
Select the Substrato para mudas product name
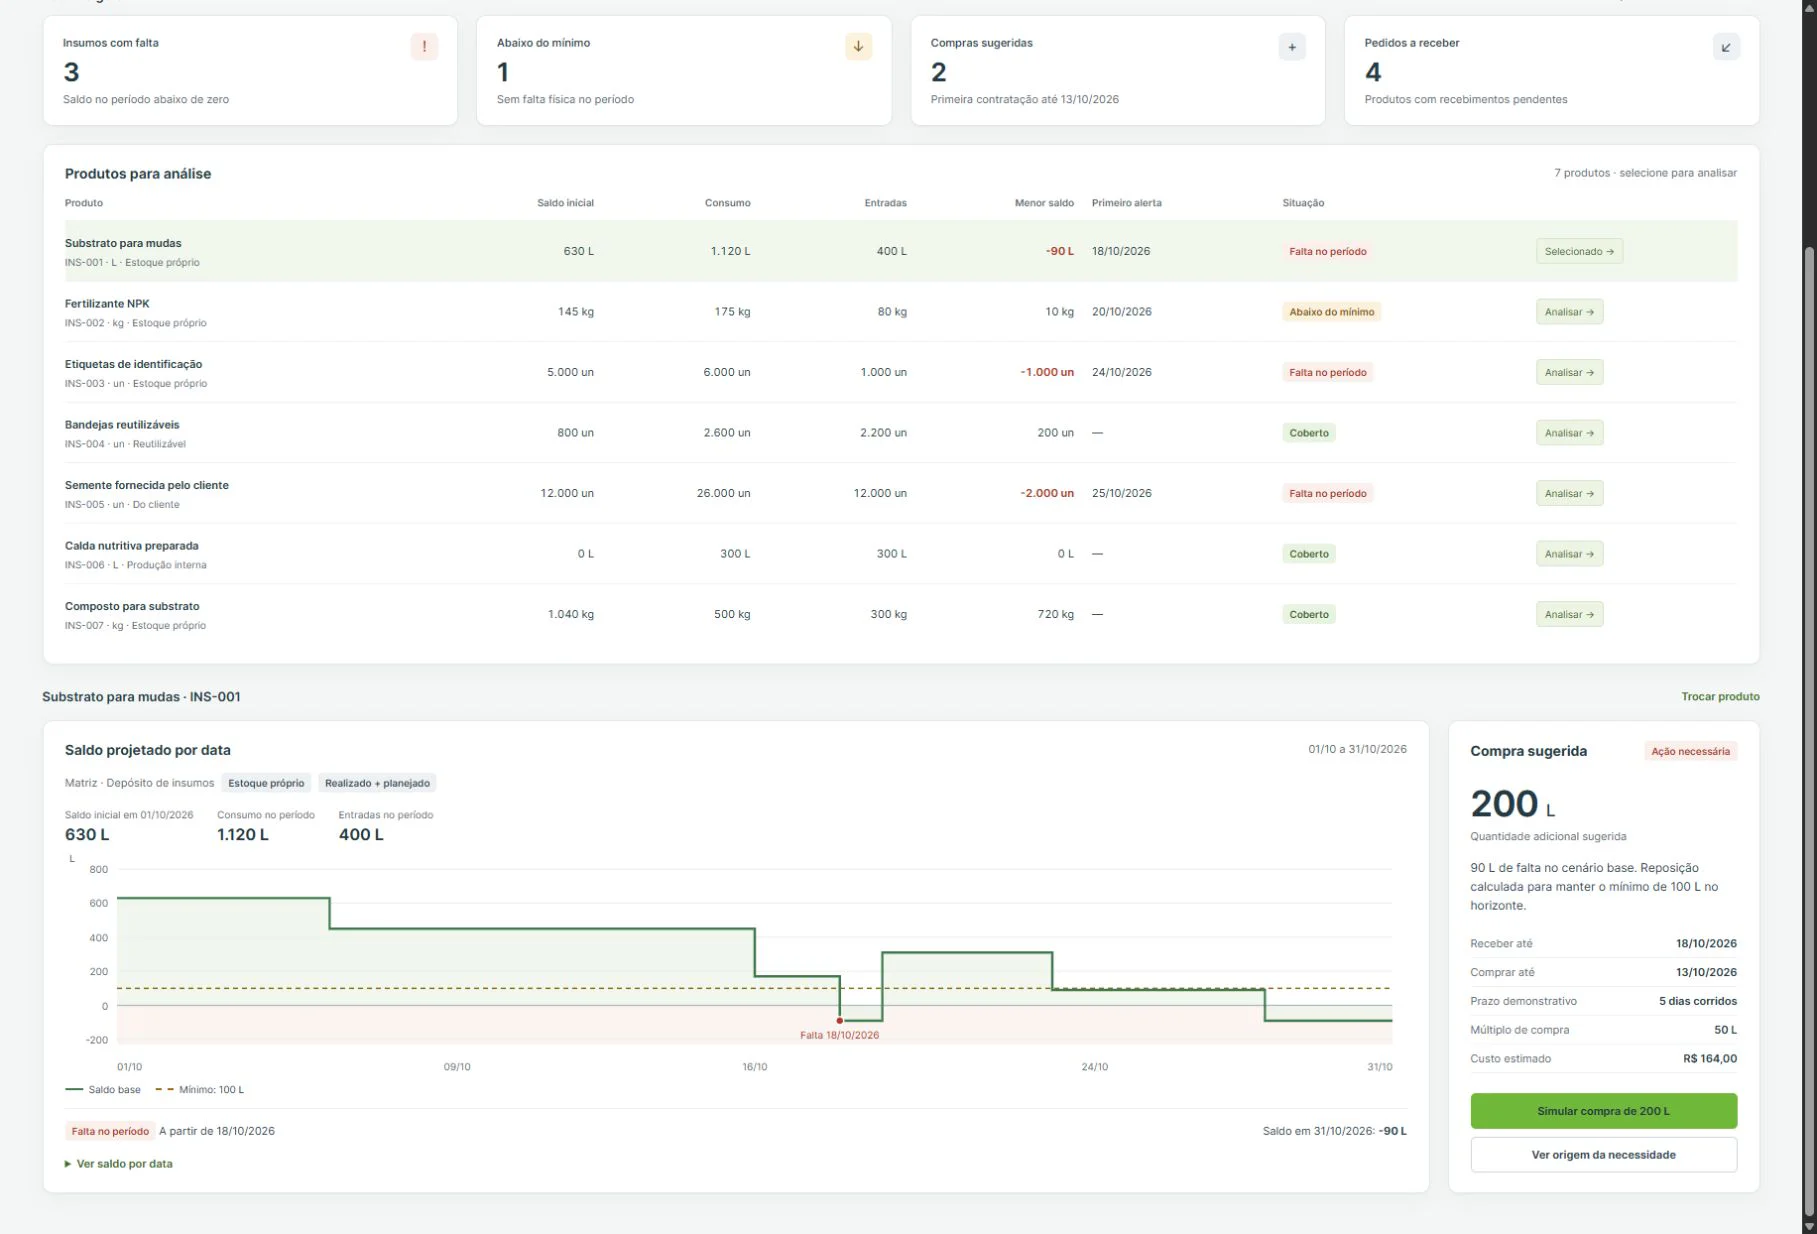(123, 243)
